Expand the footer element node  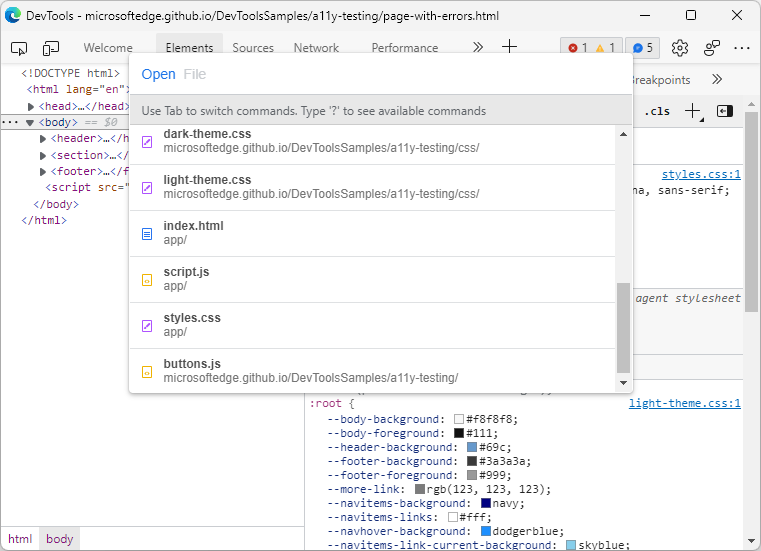point(42,171)
